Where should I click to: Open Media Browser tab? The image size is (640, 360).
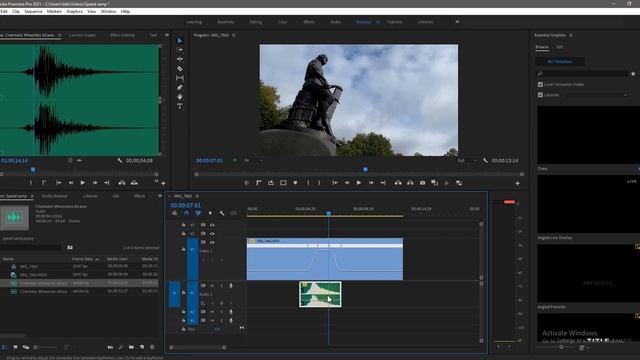pos(55,196)
